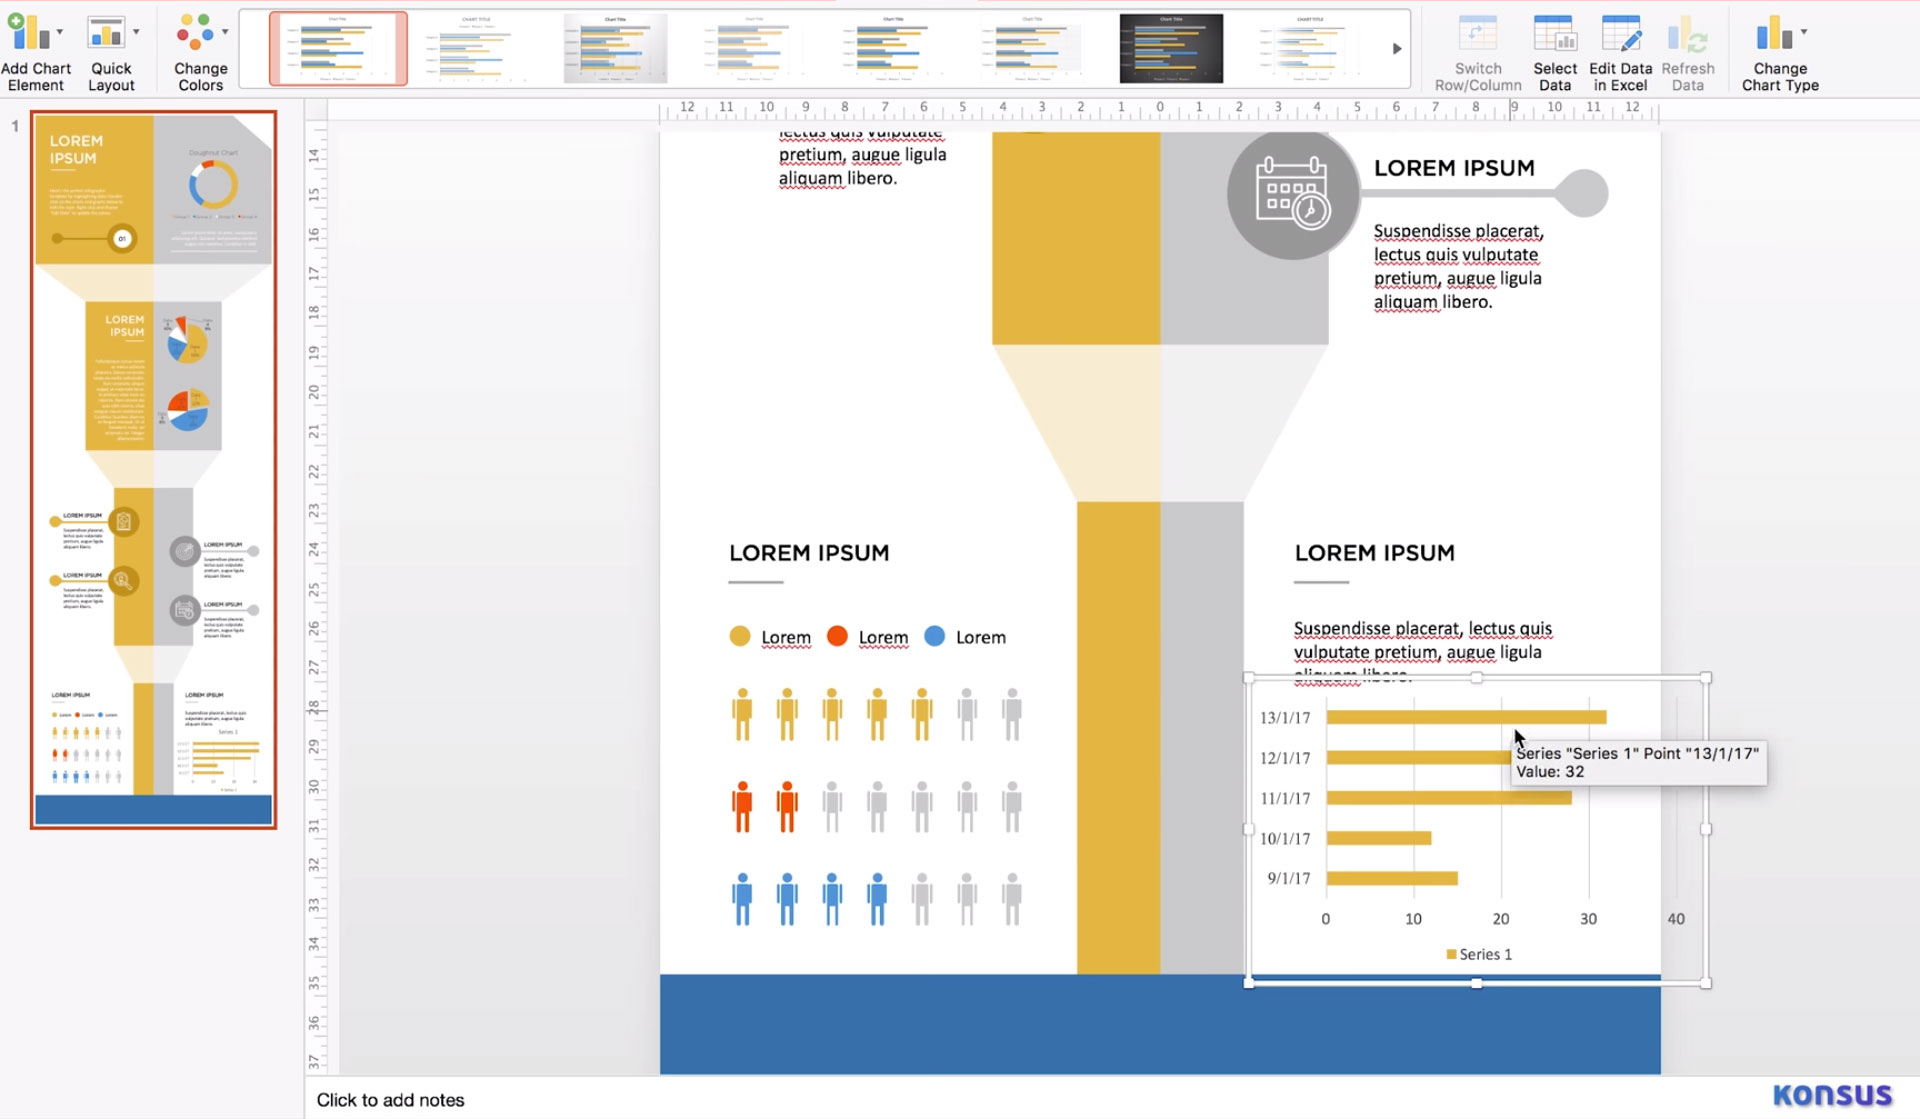Select the Series 1 legend item in chart
The image size is (1920, 1119).
[1478, 954]
